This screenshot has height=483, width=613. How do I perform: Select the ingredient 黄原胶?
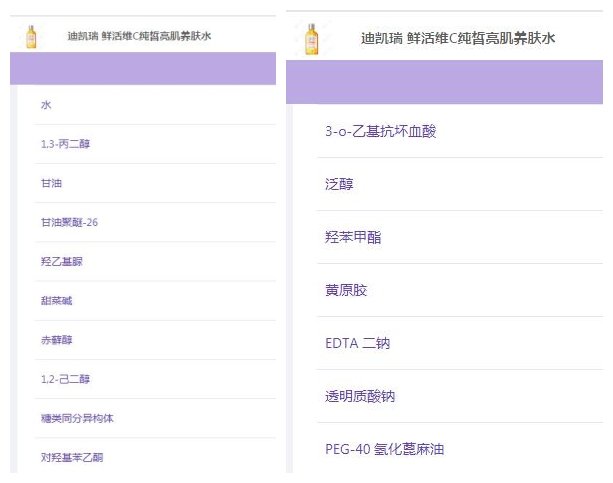(346, 290)
